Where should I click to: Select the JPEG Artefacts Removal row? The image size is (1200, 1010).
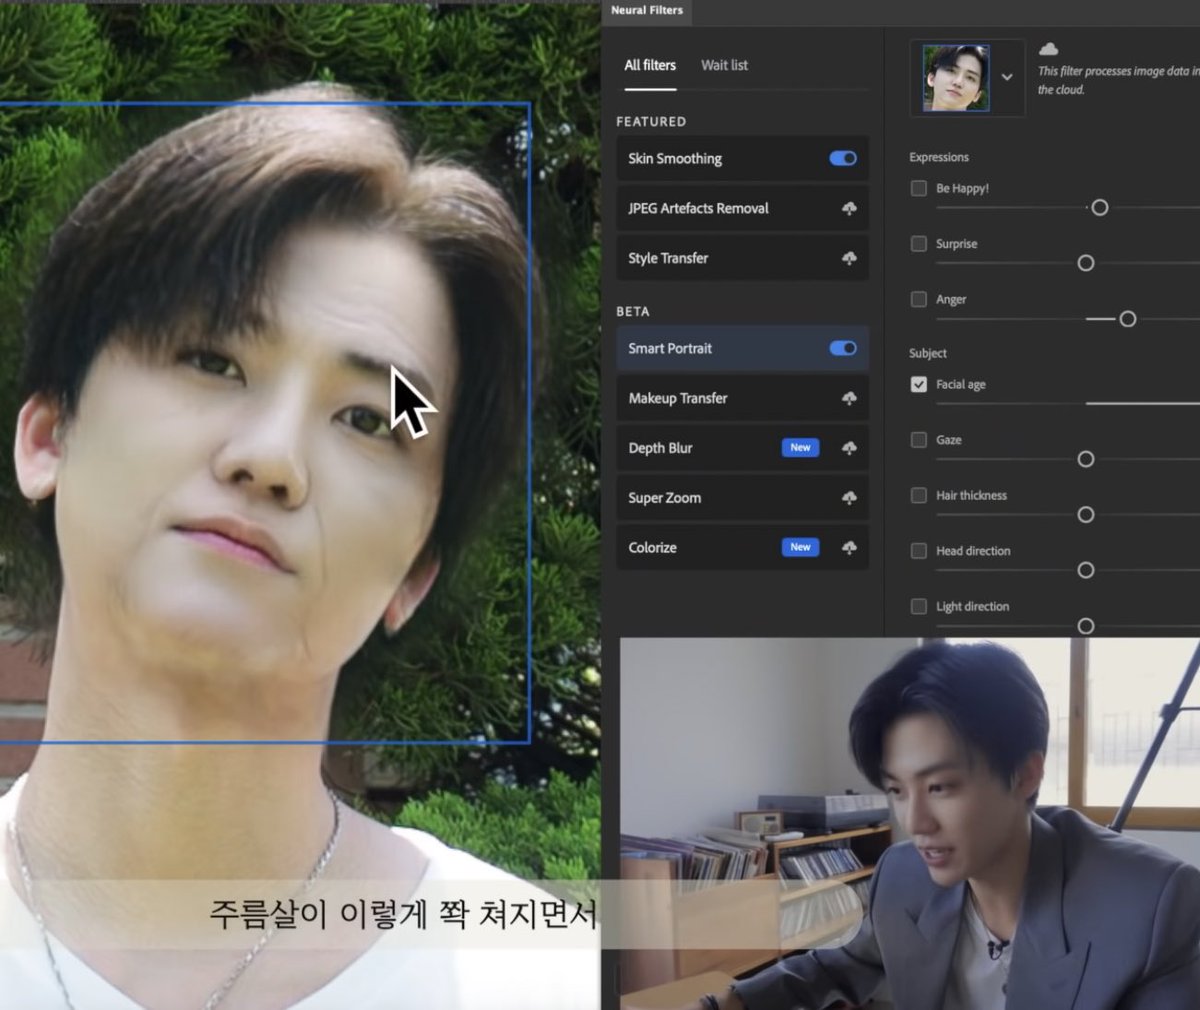742,208
